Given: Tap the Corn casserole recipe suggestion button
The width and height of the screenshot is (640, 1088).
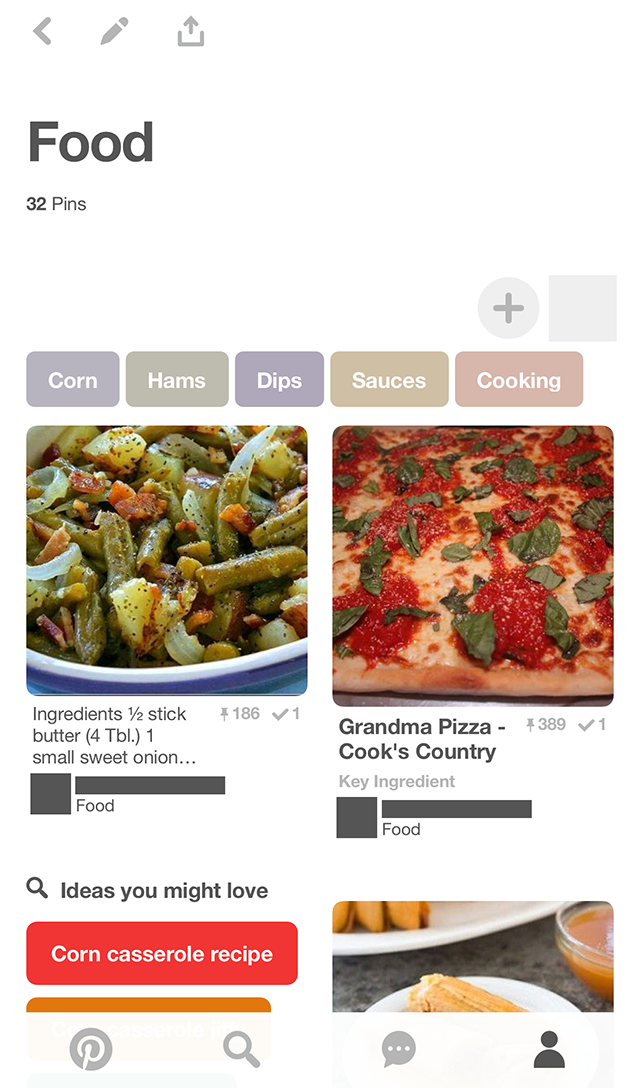Looking at the screenshot, I should 161,953.
